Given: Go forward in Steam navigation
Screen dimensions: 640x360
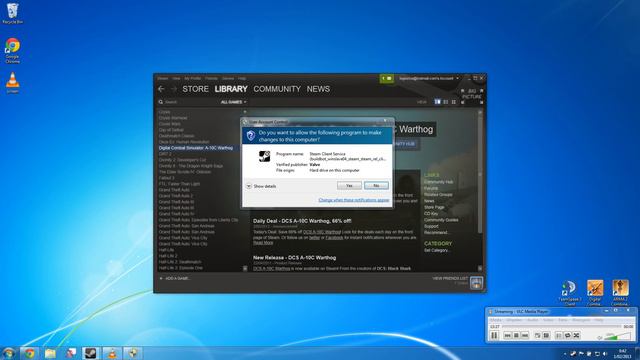Looking at the screenshot, I should pos(174,89).
